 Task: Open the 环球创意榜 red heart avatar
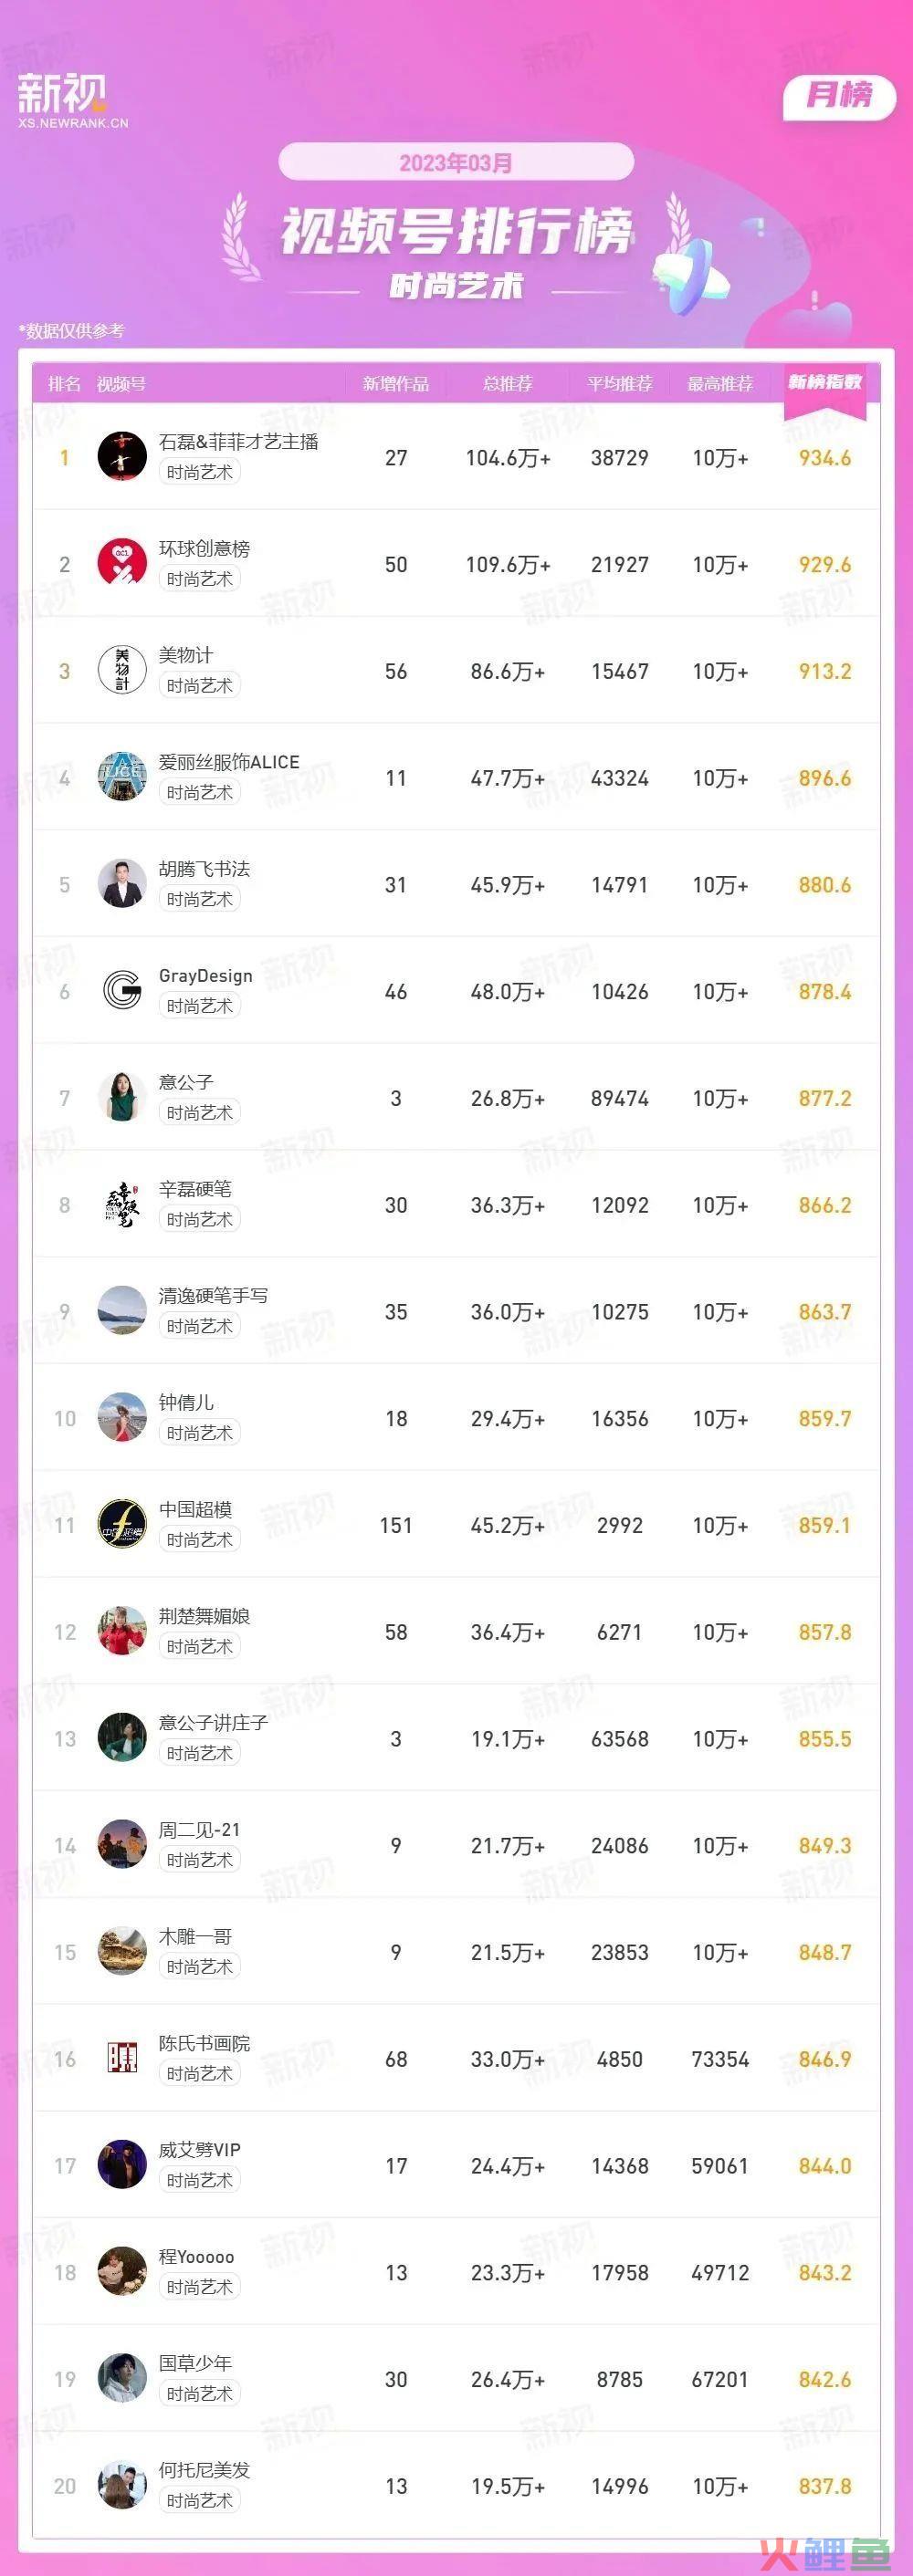coord(122,564)
